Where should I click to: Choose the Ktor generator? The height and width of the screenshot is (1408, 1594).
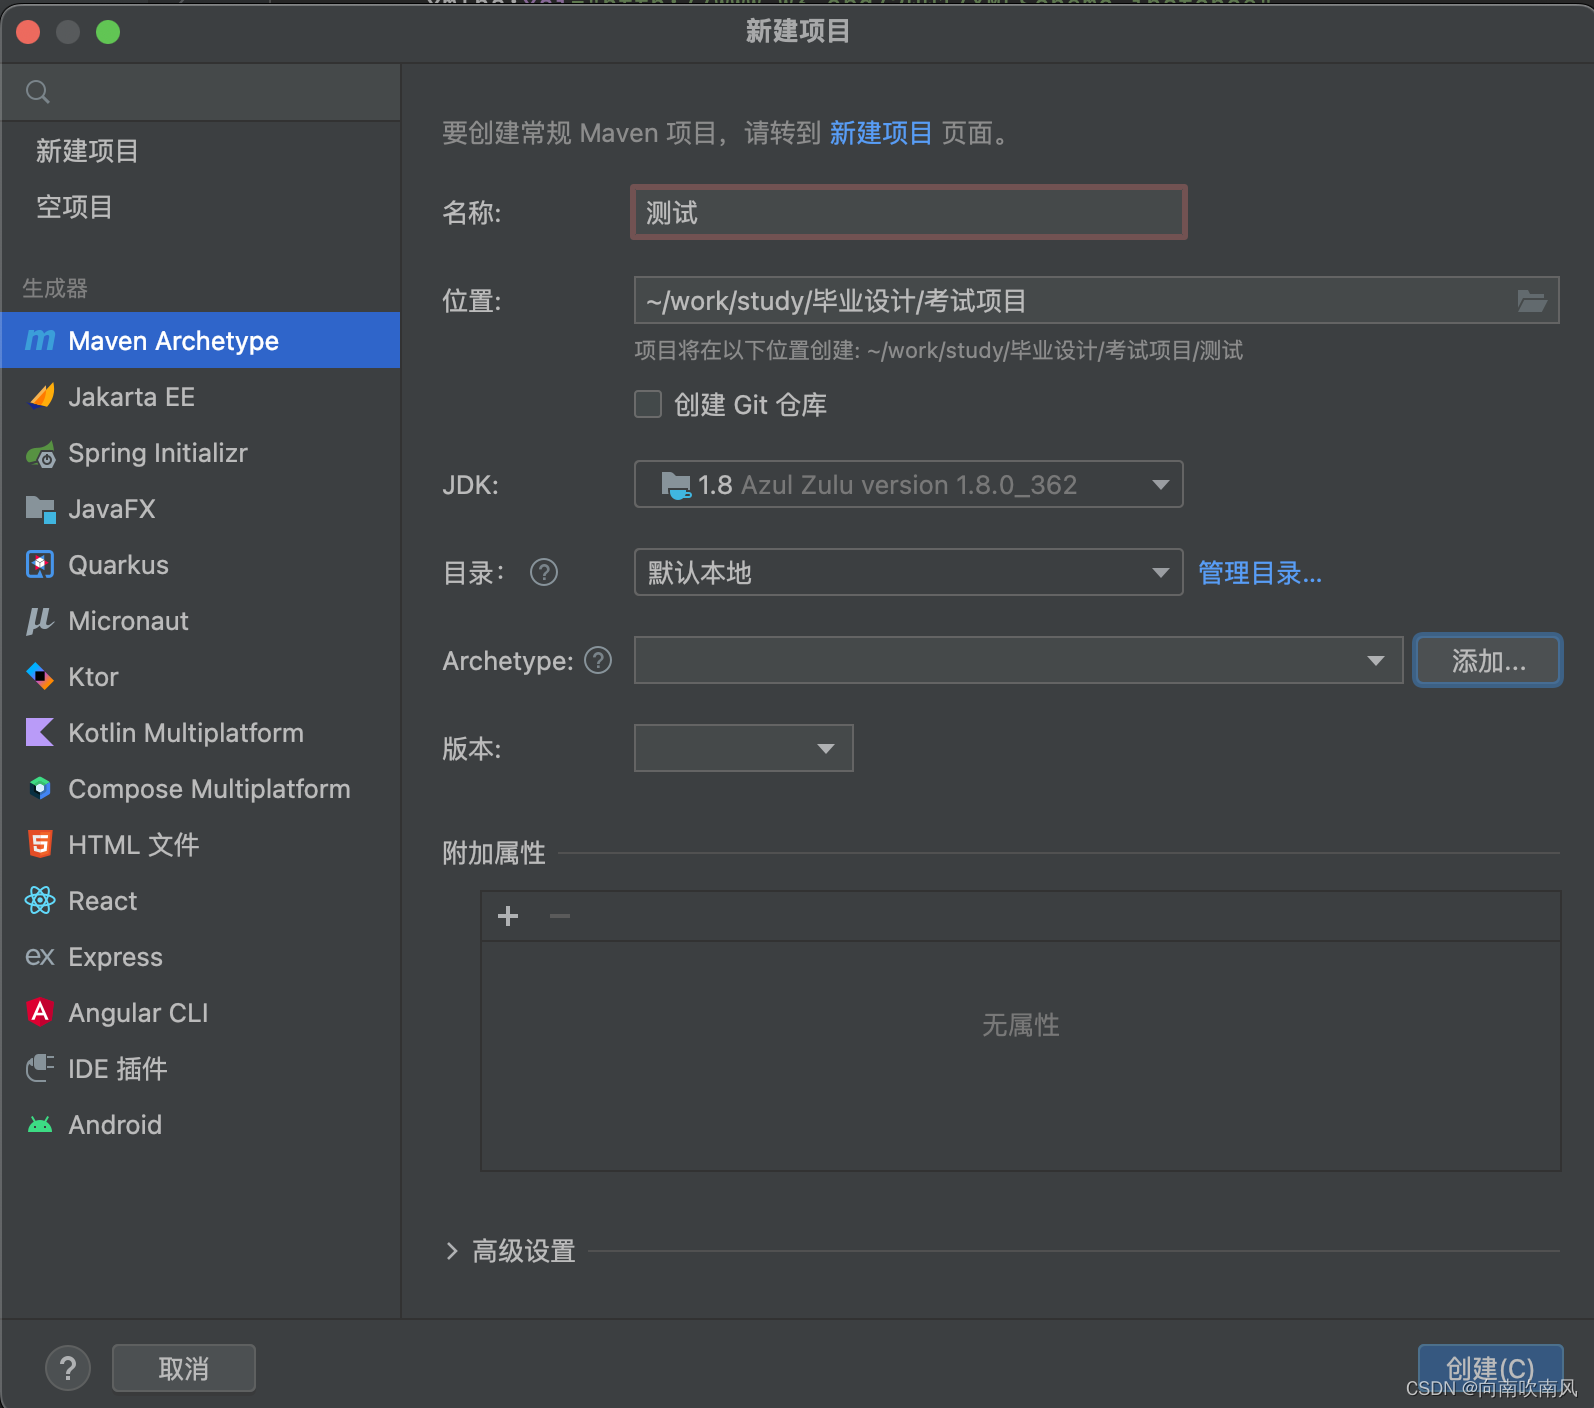(200, 677)
